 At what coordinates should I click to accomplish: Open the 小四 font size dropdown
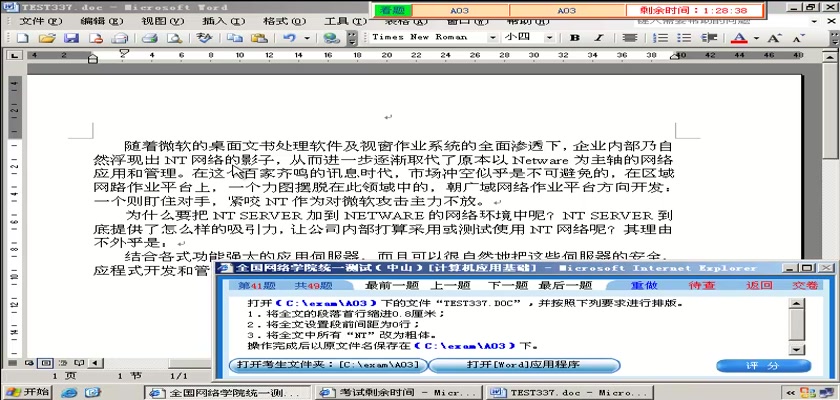click(550, 37)
